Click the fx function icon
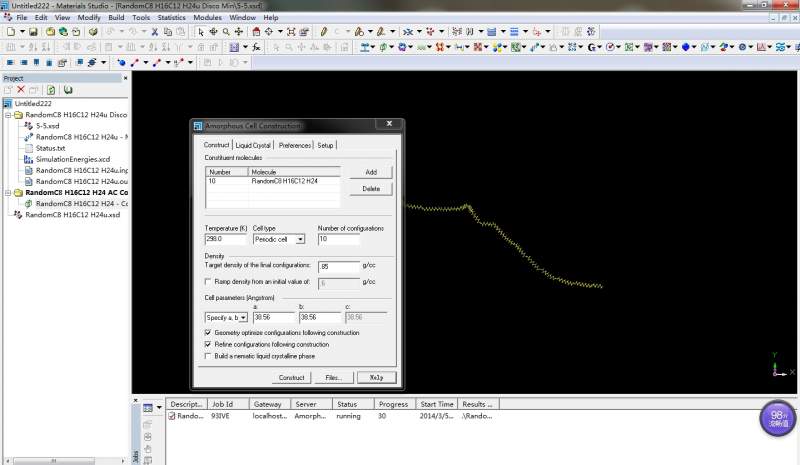The height and width of the screenshot is (465, 800). tap(257, 47)
